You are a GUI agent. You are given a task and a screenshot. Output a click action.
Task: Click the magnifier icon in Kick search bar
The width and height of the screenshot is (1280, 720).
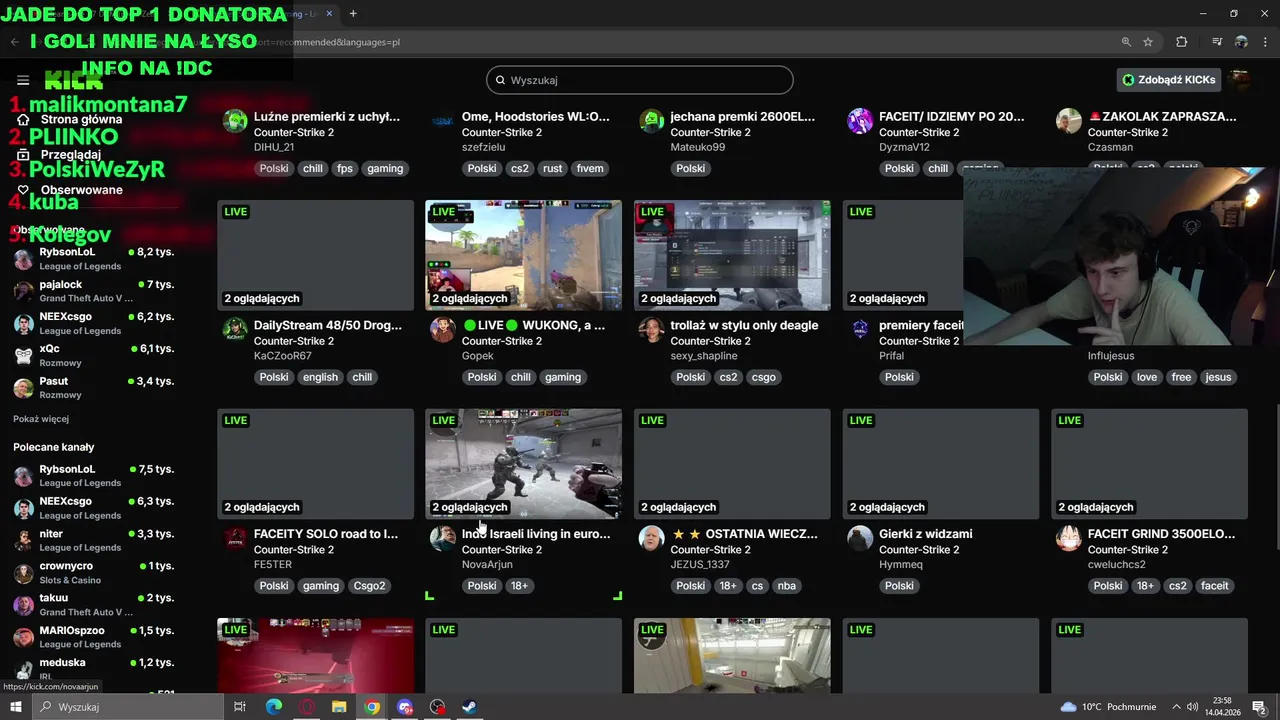coord(499,80)
